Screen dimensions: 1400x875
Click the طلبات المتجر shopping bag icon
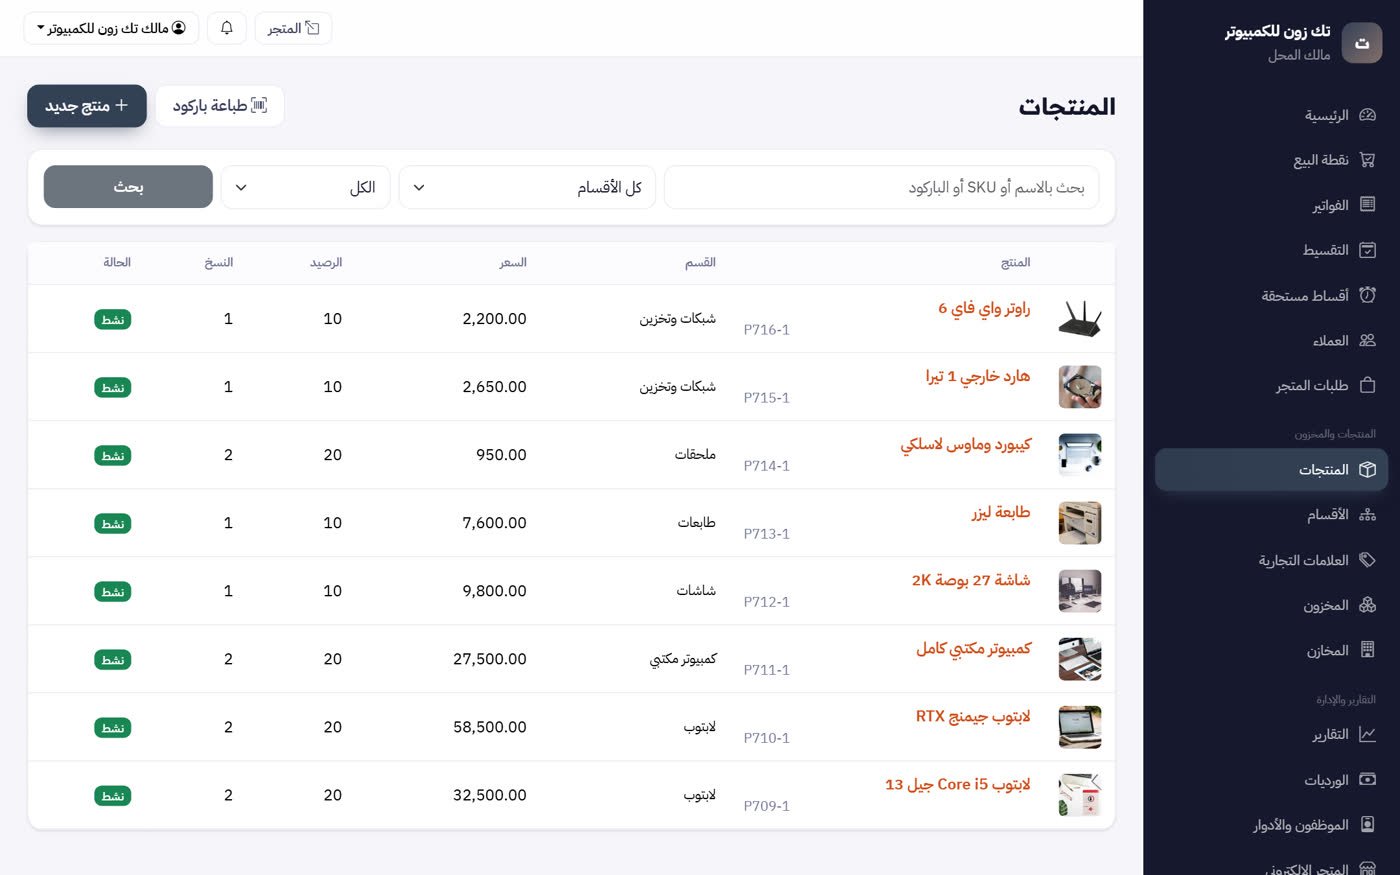coord(1367,385)
